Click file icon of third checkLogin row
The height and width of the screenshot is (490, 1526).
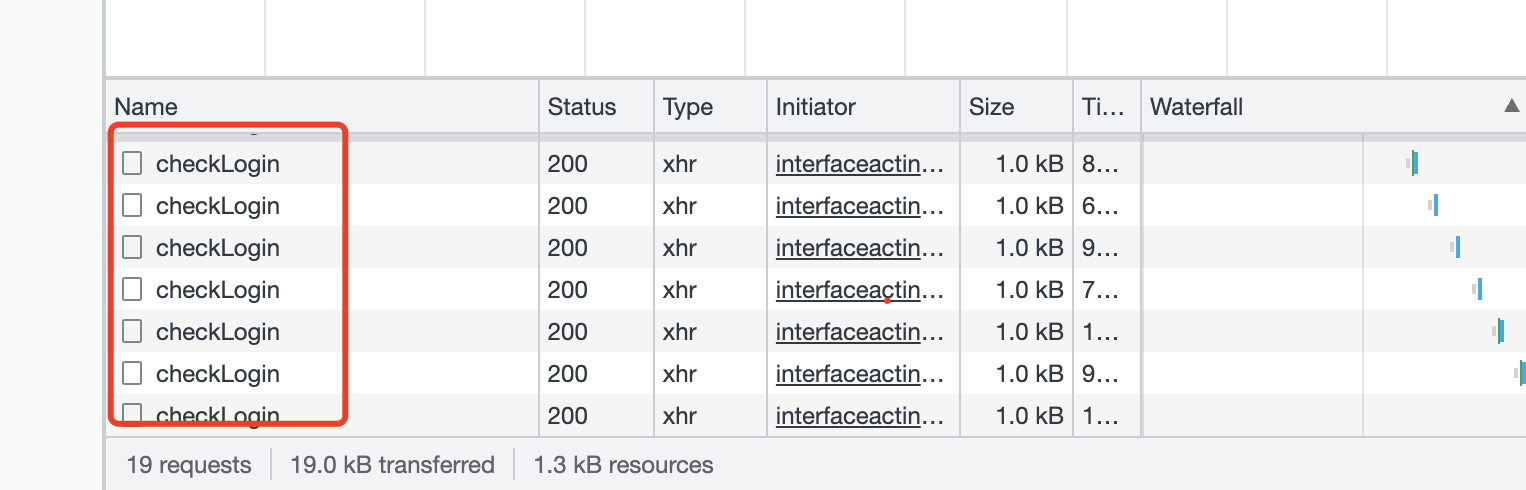(x=132, y=247)
